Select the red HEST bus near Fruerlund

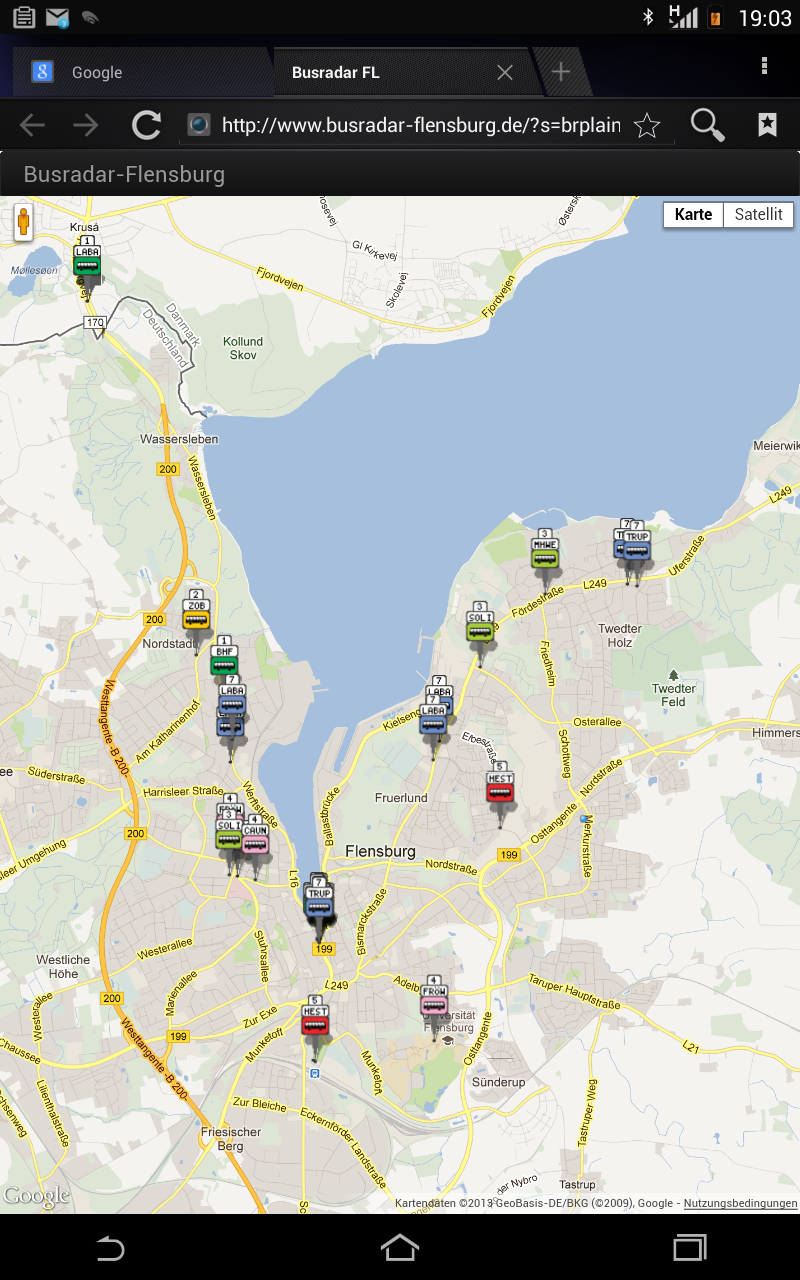[500, 788]
